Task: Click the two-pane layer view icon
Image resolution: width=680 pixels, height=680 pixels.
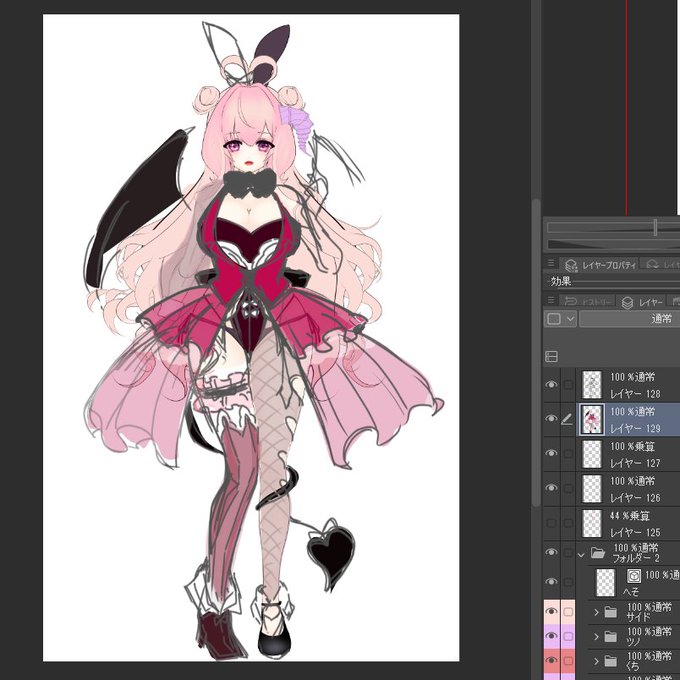Action: click(x=551, y=356)
